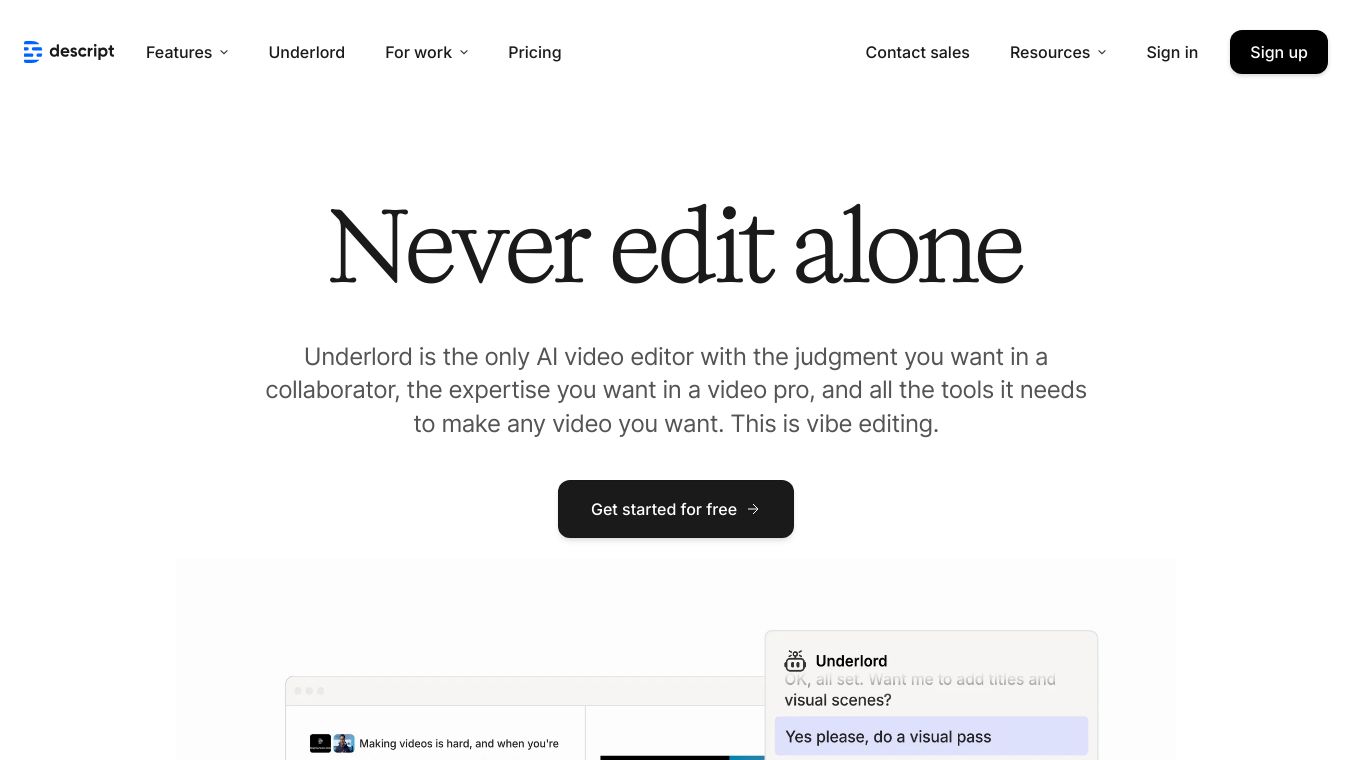Image resolution: width=1352 pixels, height=760 pixels.
Task: Select the dark video thumbnail beside the transcript line
Action: pyautogui.click(x=320, y=744)
